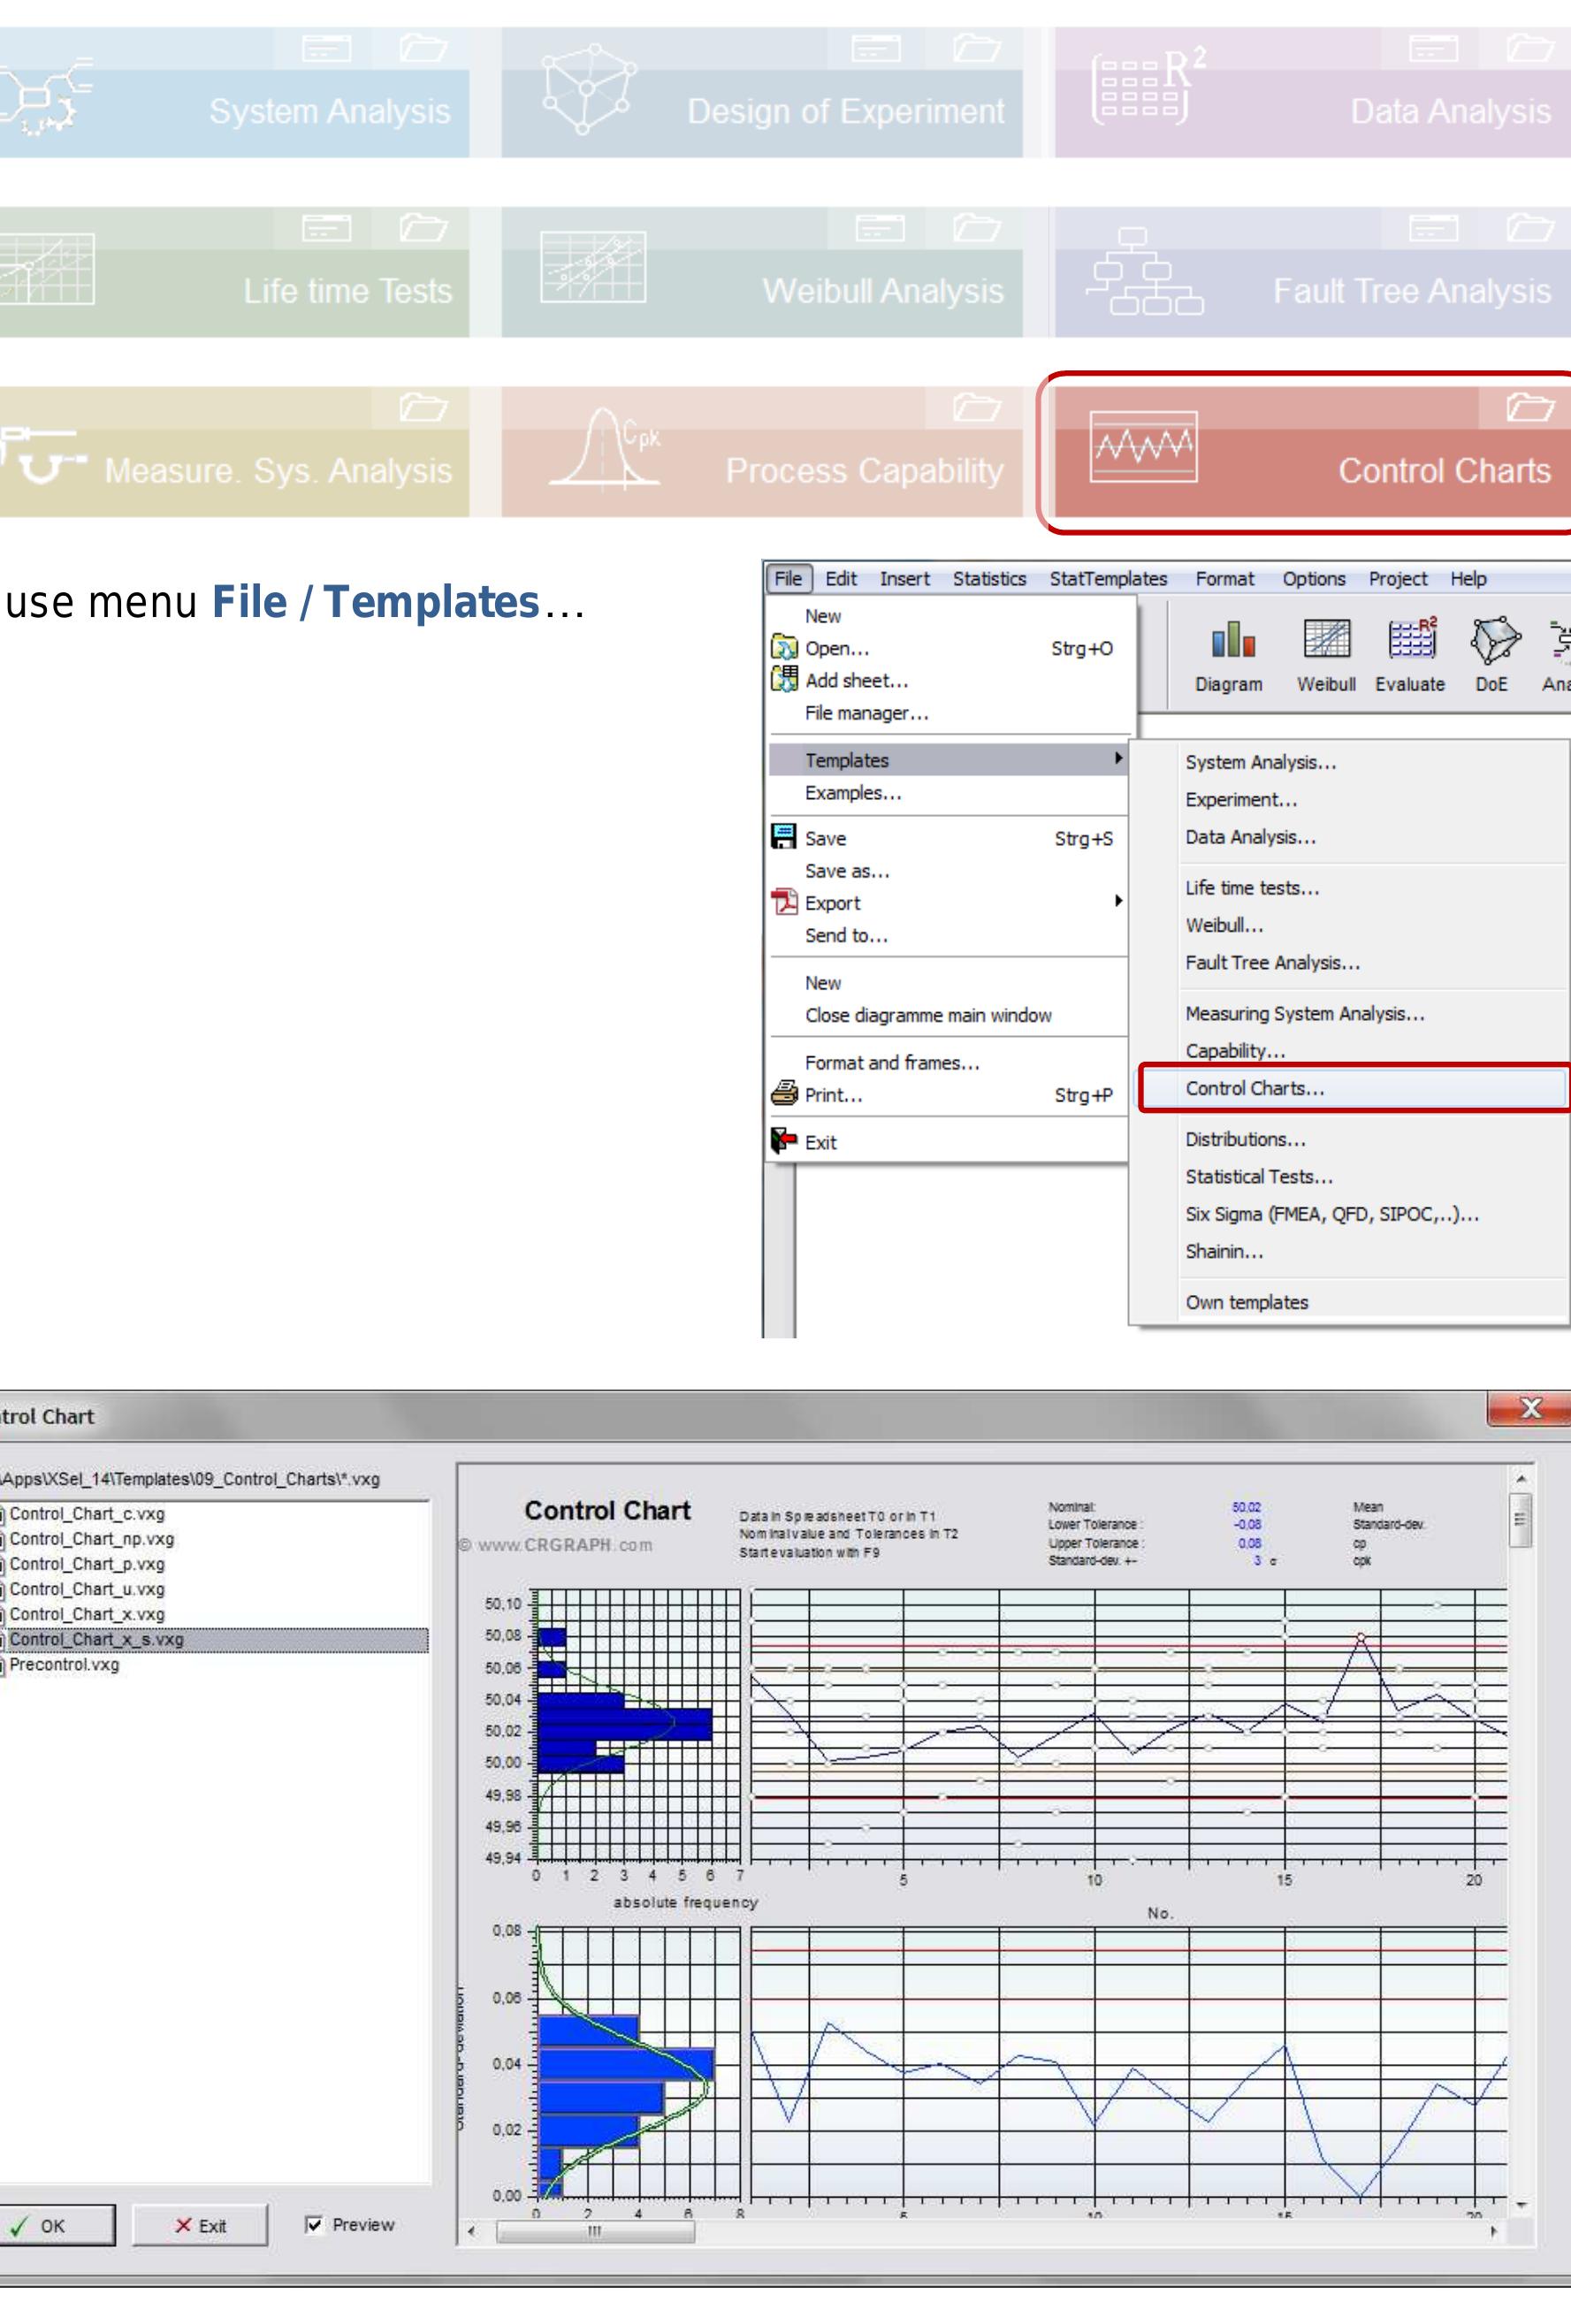The image size is (1571, 2324).
Task: Click vertical scrollbar thumb beside preview
Action: click(1520, 1519)
